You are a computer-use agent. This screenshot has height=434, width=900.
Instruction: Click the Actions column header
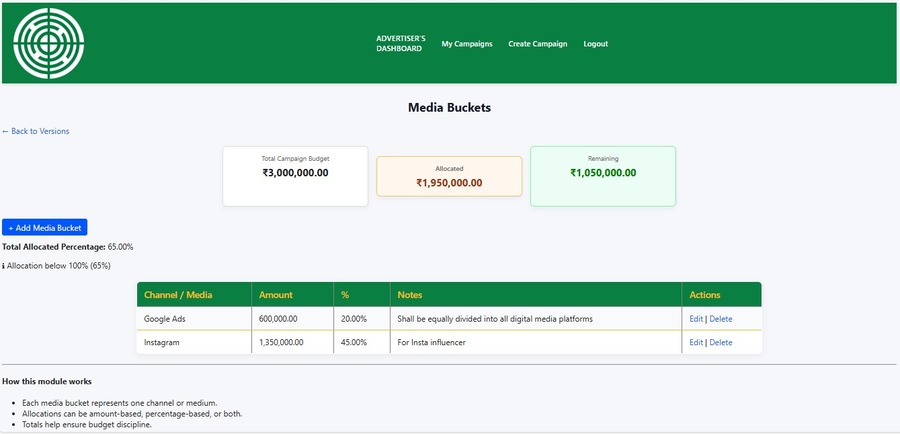pos(705,294)
